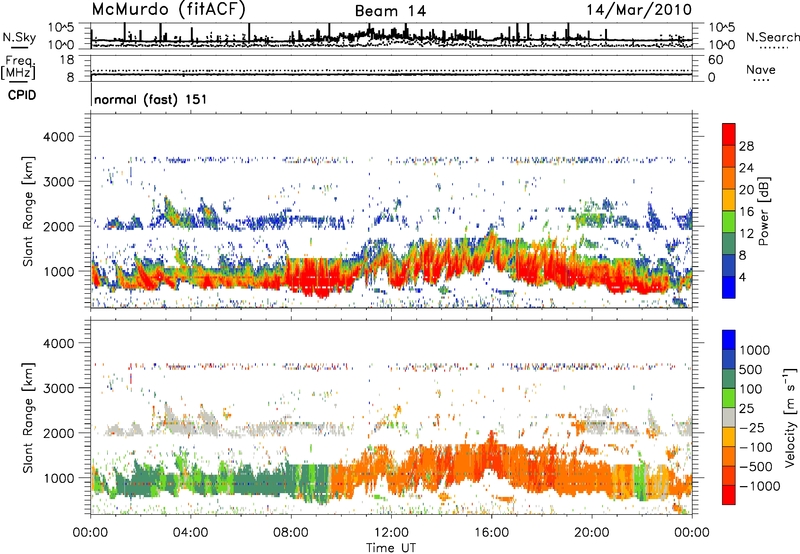Click the "-1000" label on Velocity scale
Viewport: 800px width, 554px height.
click(761, 486)
